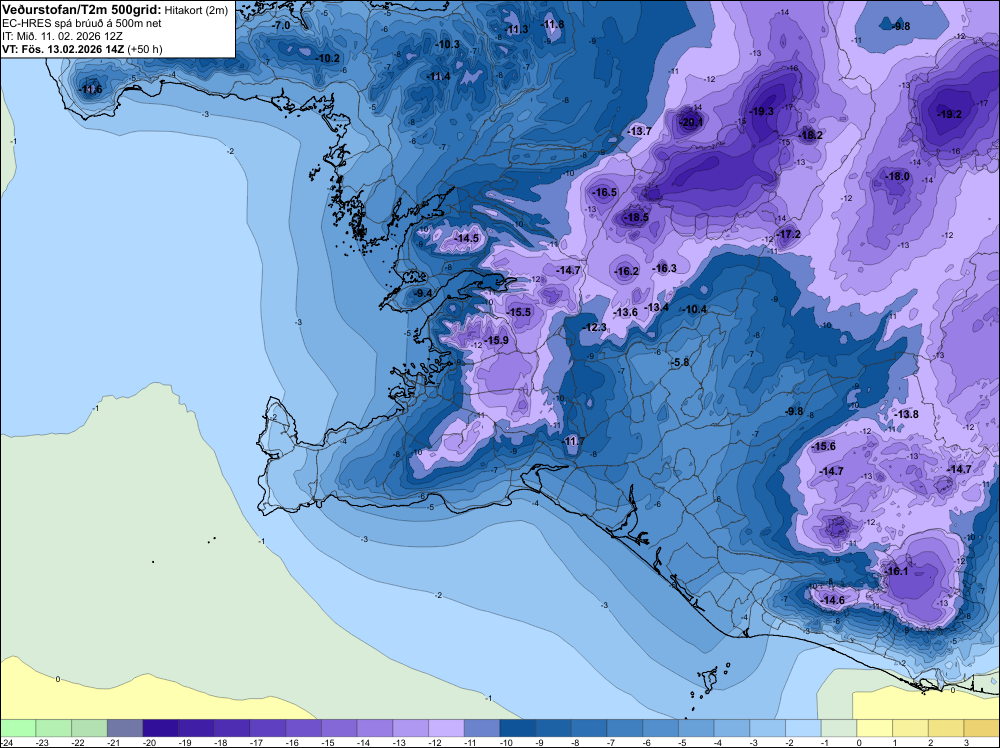Click the -13.4 temperature label
Viewport: 1000px width, 748px height.
657,307
